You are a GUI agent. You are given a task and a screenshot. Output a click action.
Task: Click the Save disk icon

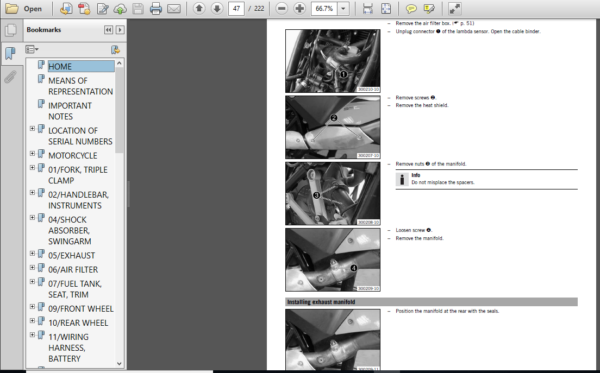pos(138,8)
